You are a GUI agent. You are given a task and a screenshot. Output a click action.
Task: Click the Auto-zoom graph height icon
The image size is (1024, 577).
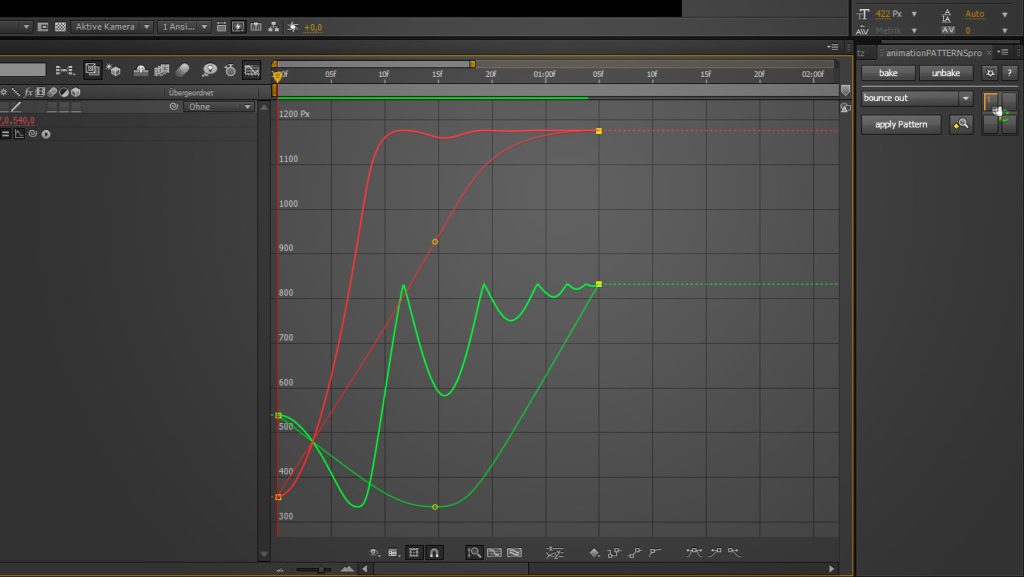click(x=475, y=552)
